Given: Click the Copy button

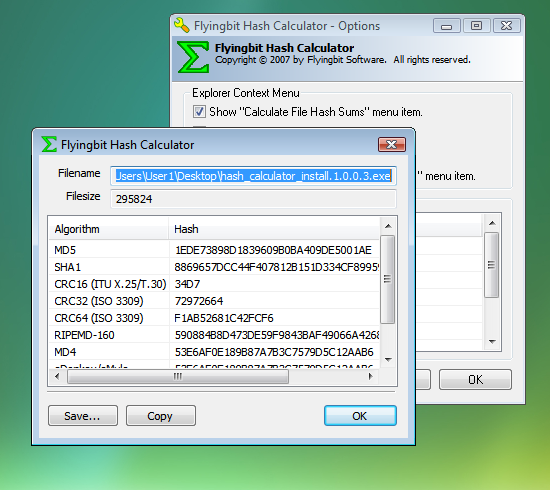Looking at the screenshot, I should [161, 416].
